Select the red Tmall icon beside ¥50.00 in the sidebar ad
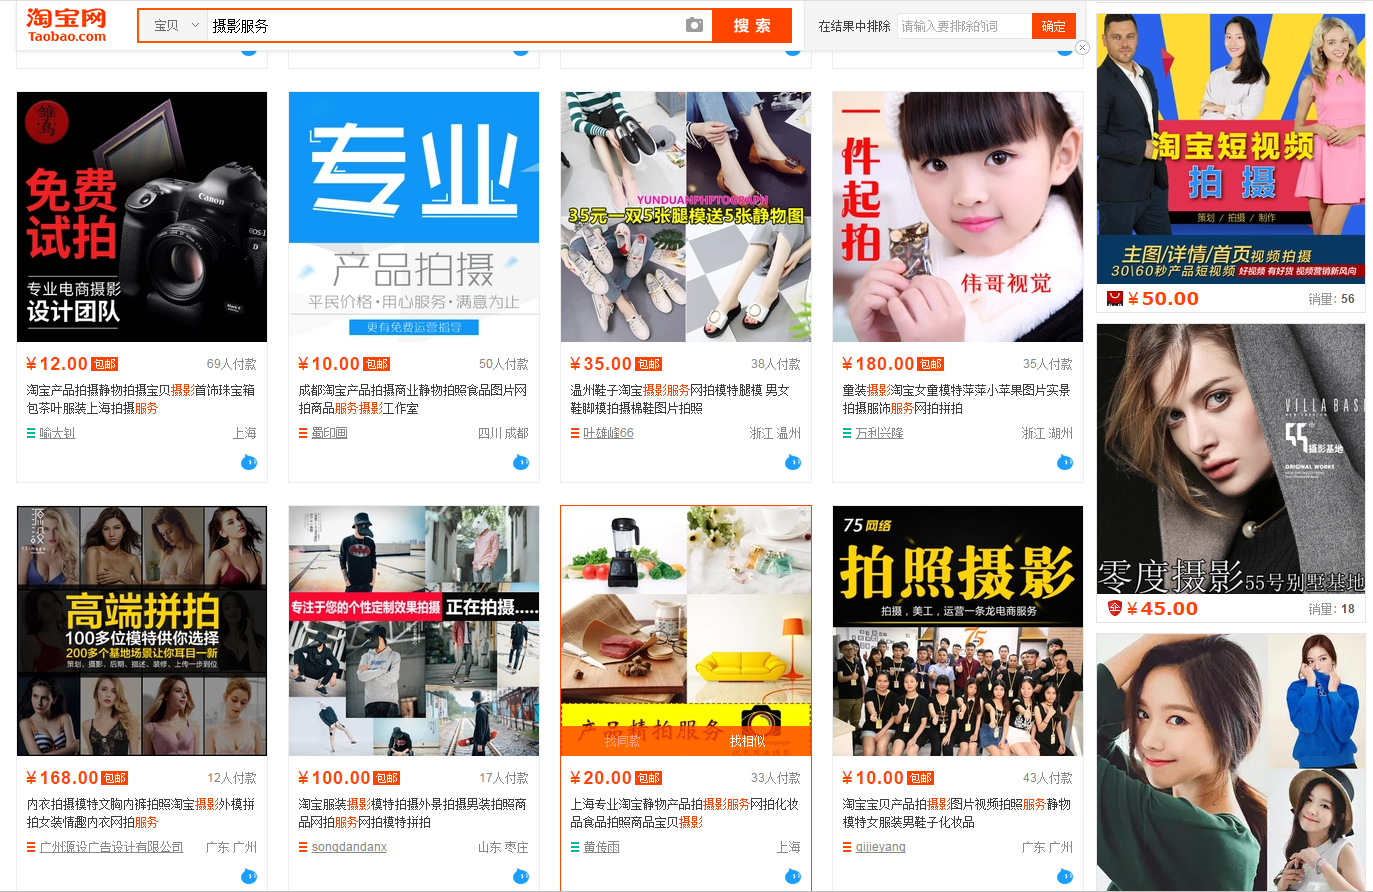This screenshot has height=892, width=1373. tap(1115, 298)
